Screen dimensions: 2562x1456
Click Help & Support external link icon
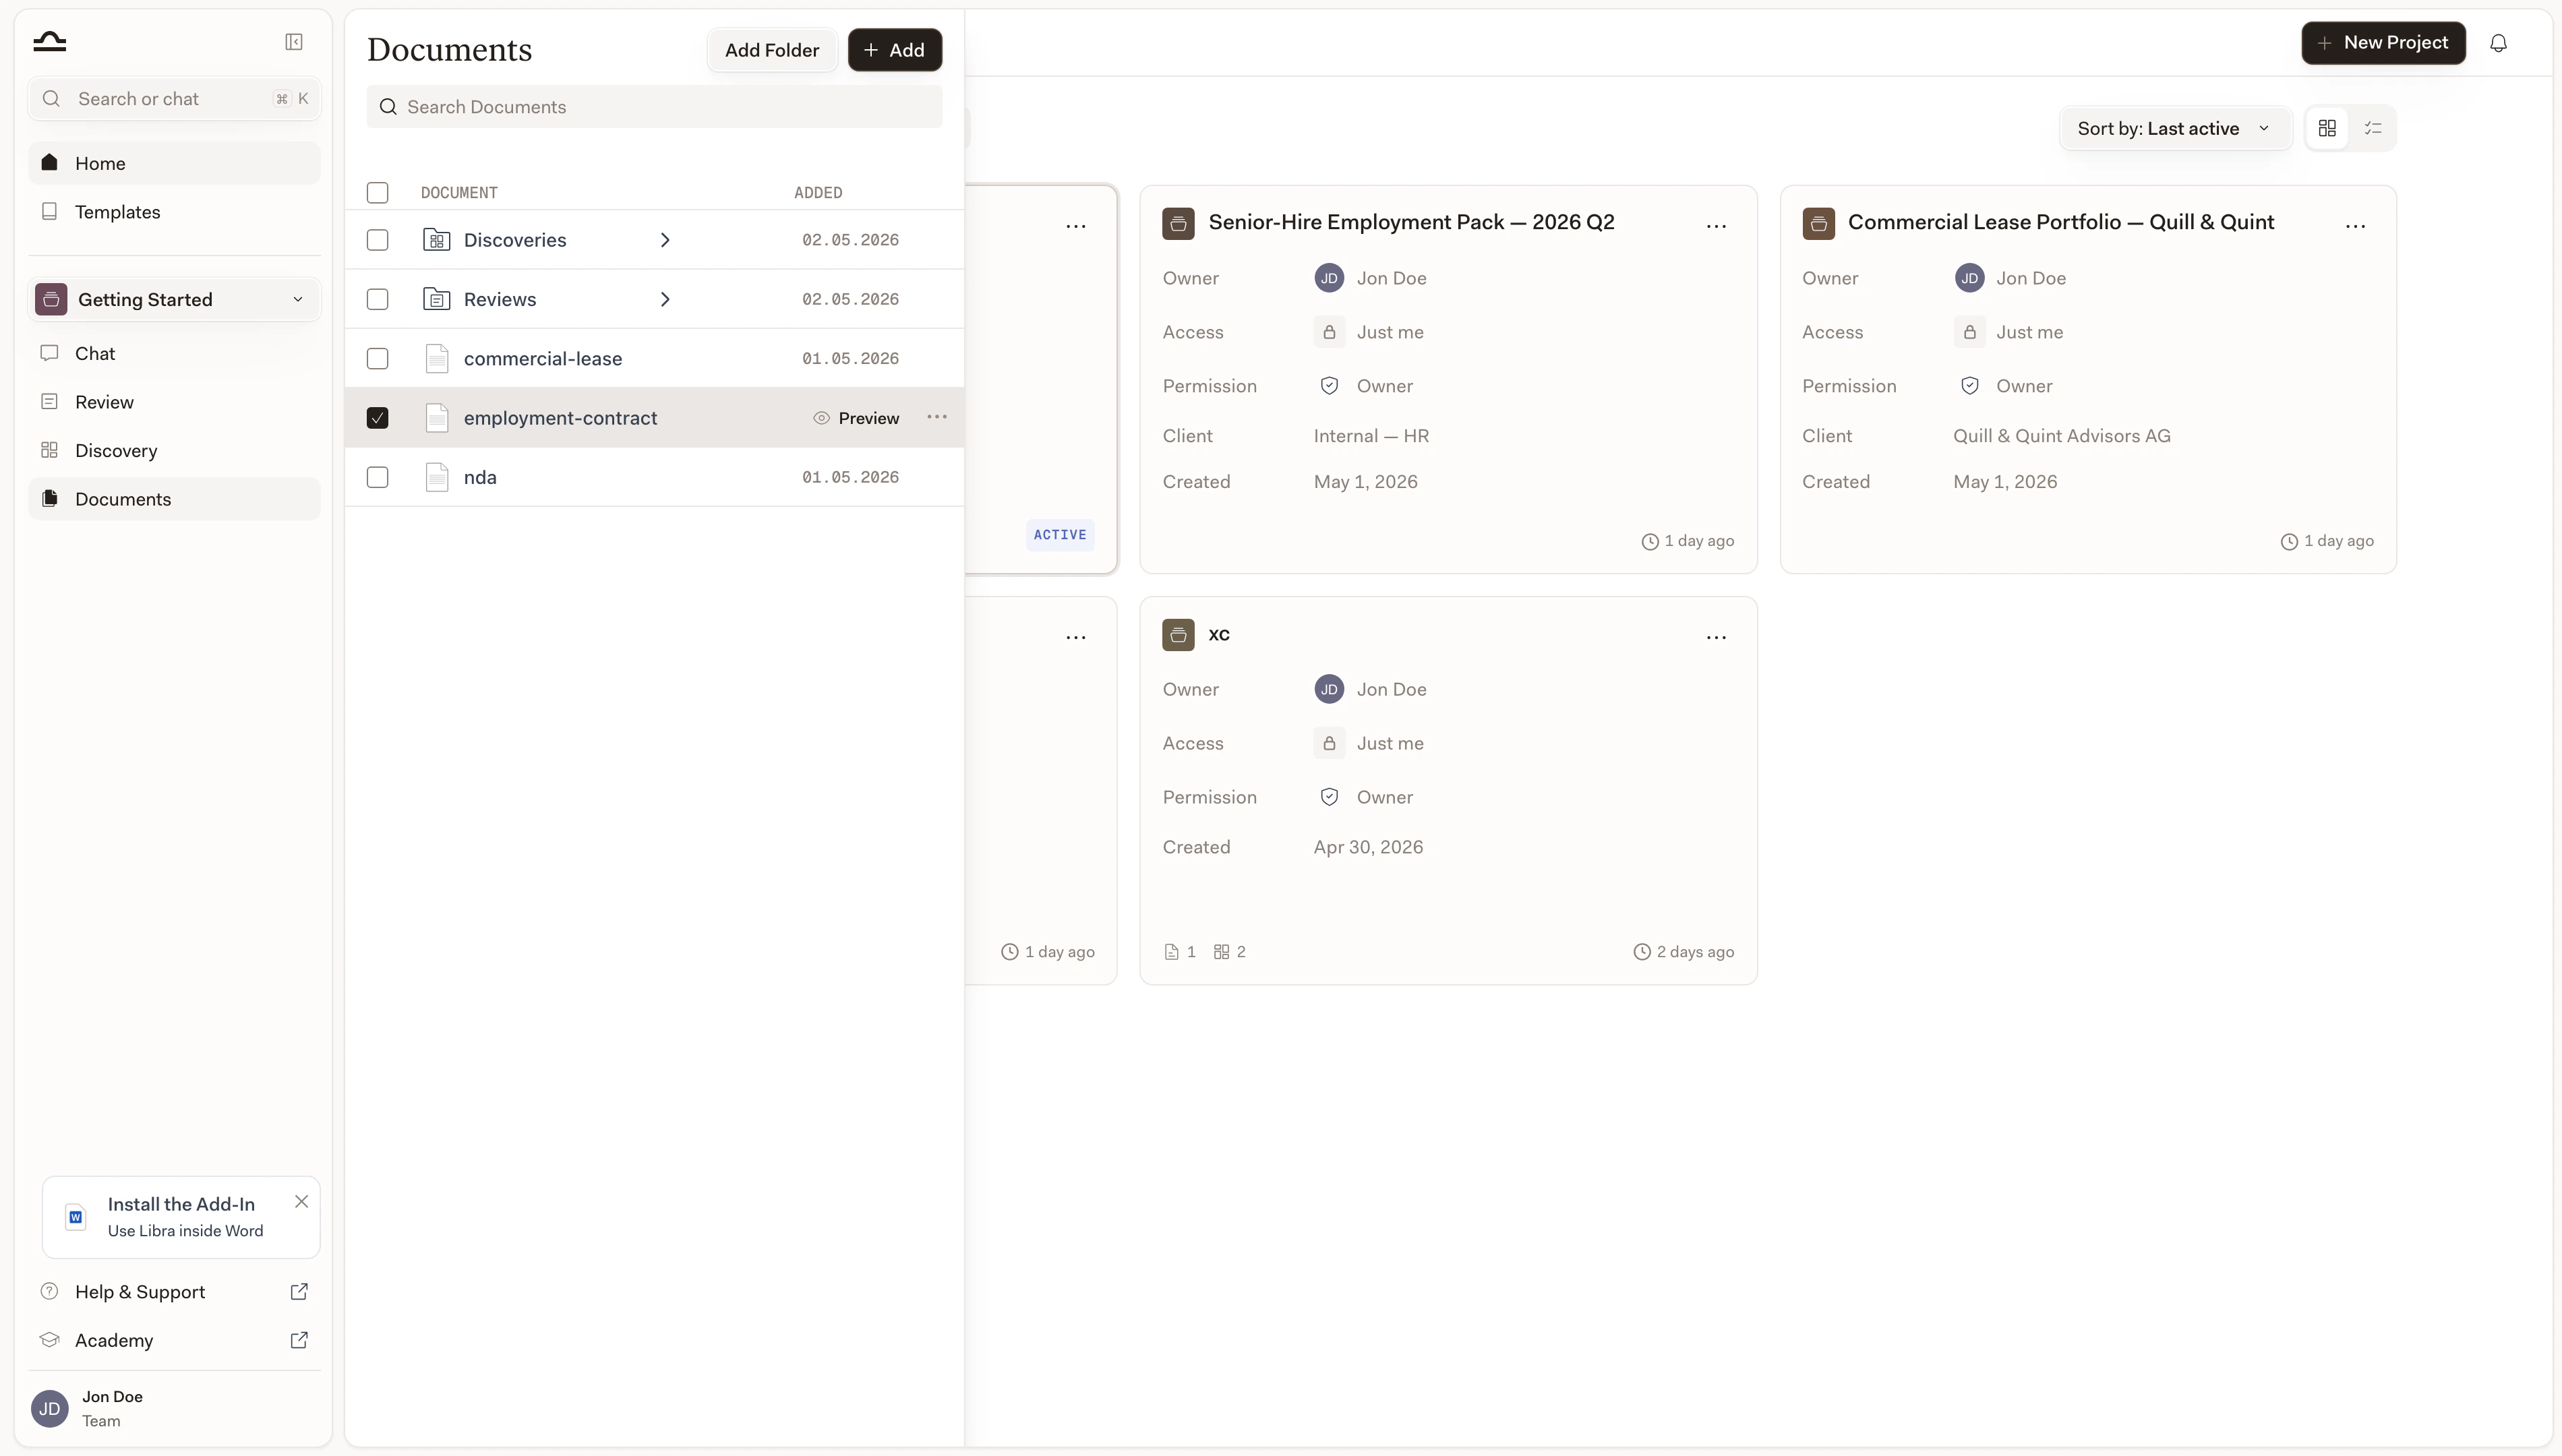click(x=298, y=1291)
